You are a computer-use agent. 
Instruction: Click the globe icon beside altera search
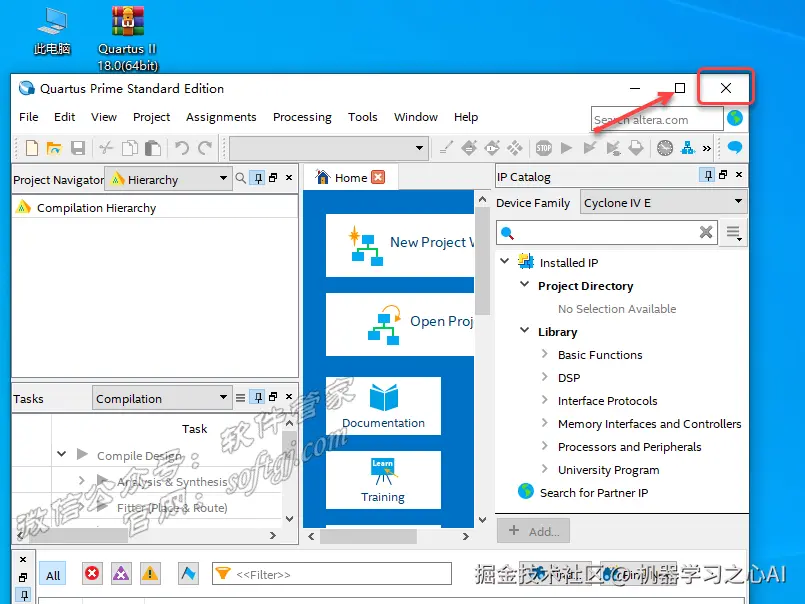735,118
